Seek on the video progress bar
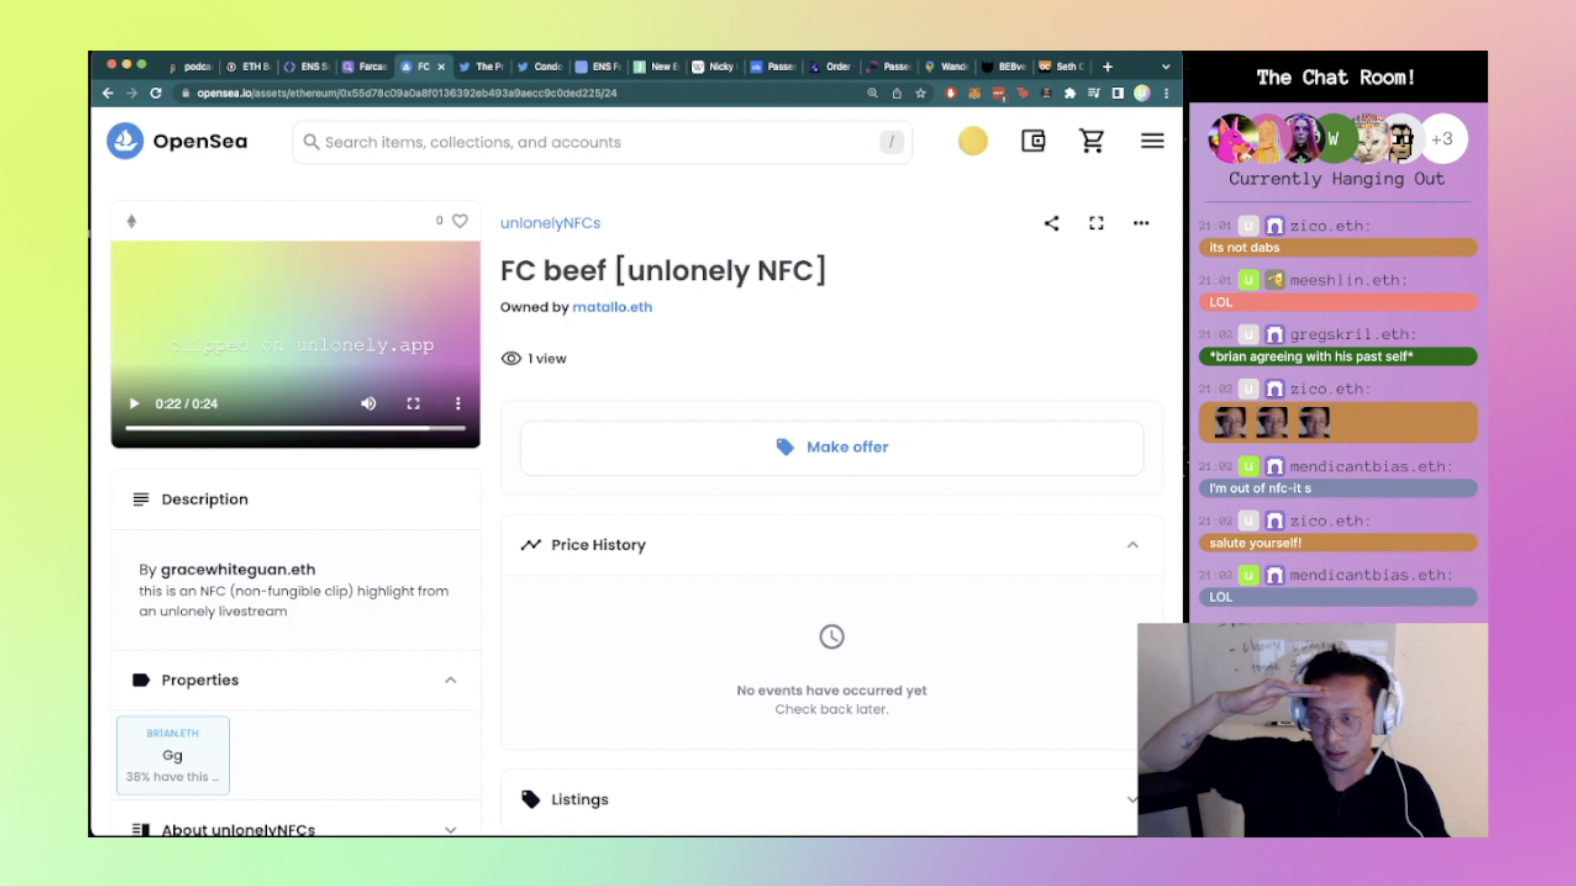The image size is (1576, 886). click(295, 428)
